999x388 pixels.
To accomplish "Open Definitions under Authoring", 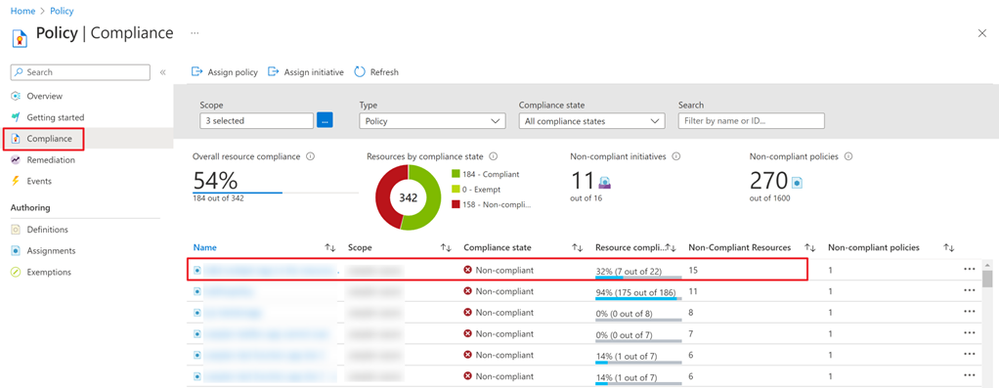I will (x=47, y=229).
